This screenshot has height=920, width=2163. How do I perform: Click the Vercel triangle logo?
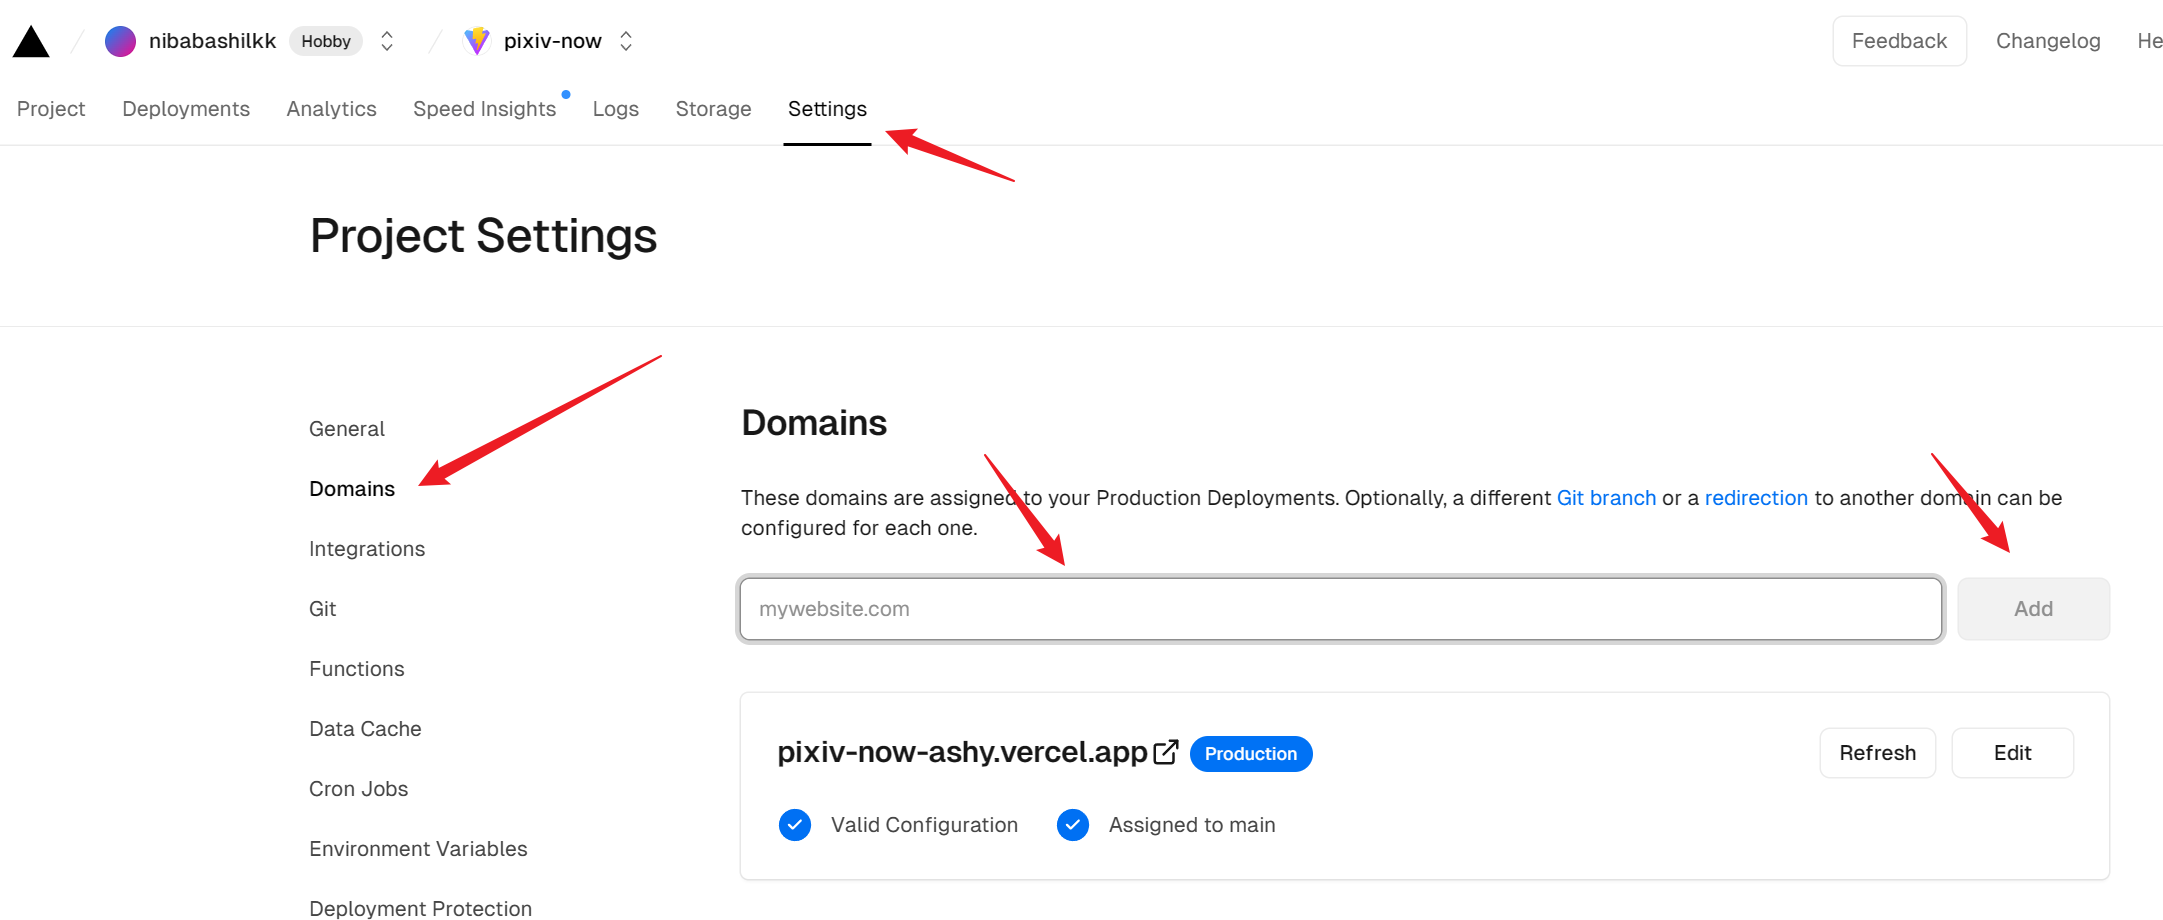[x=31, y=42]
